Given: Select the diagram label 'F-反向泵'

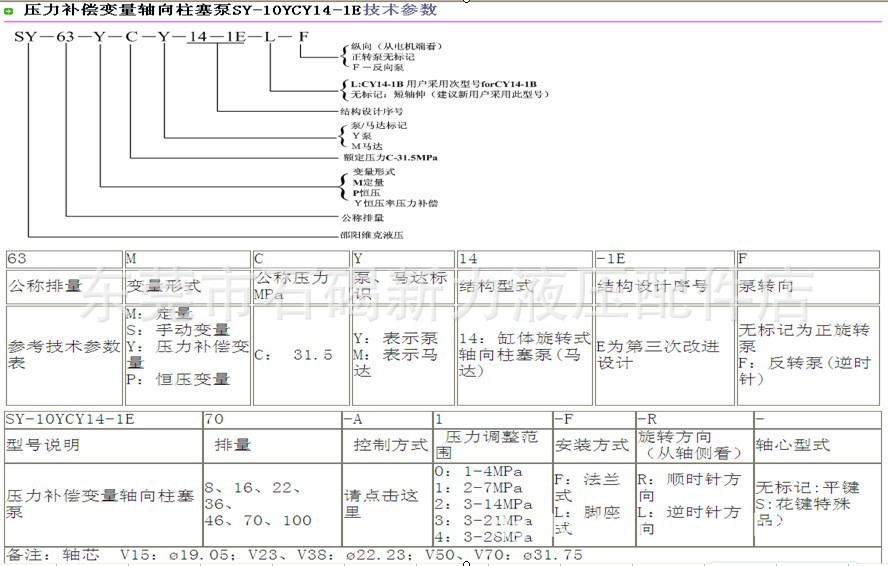Looking at the screenshot, I should click(378, 67).
